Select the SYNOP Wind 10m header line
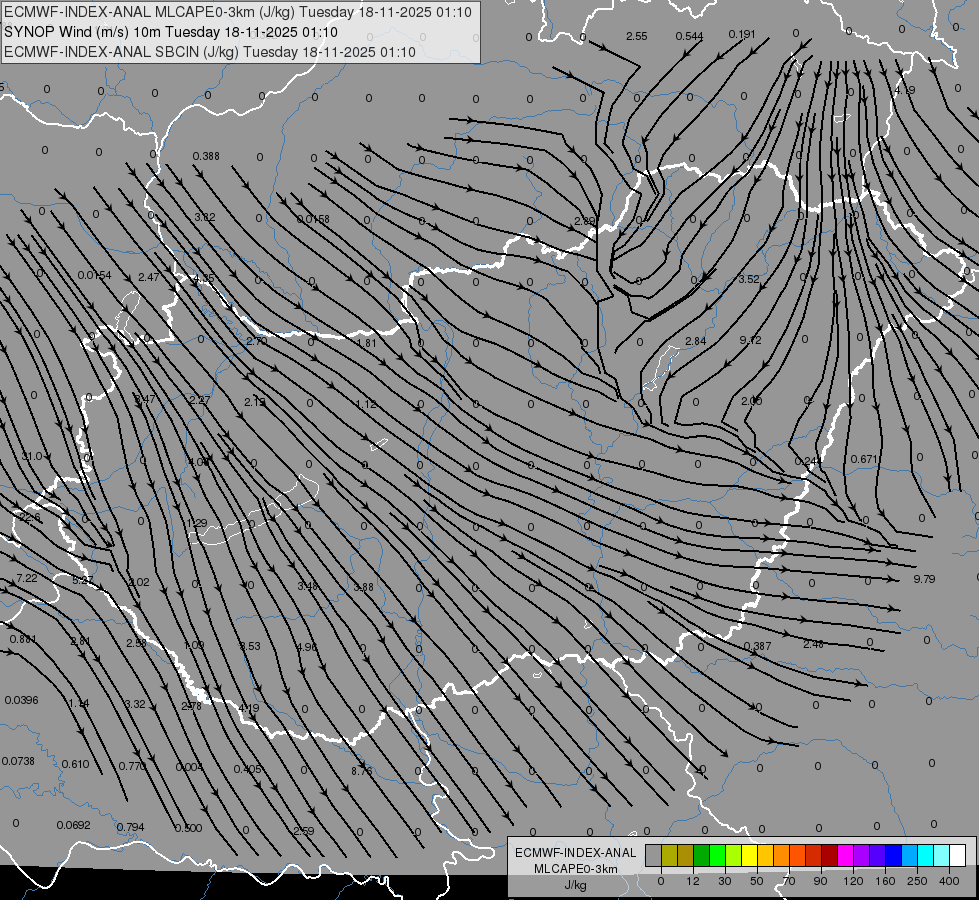 point(170,32)
